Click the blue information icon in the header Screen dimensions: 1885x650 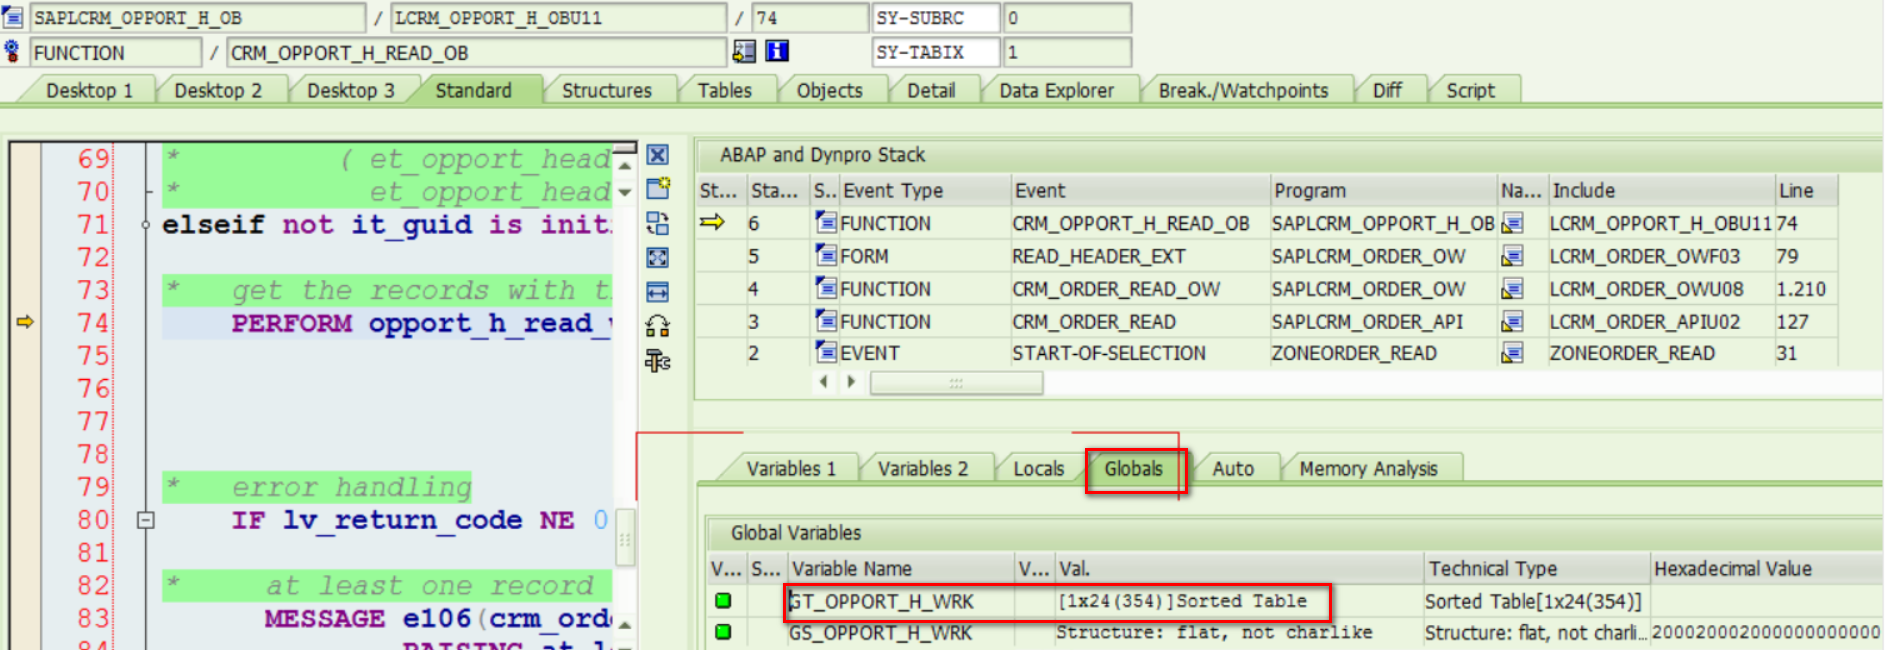coord(777,51)
